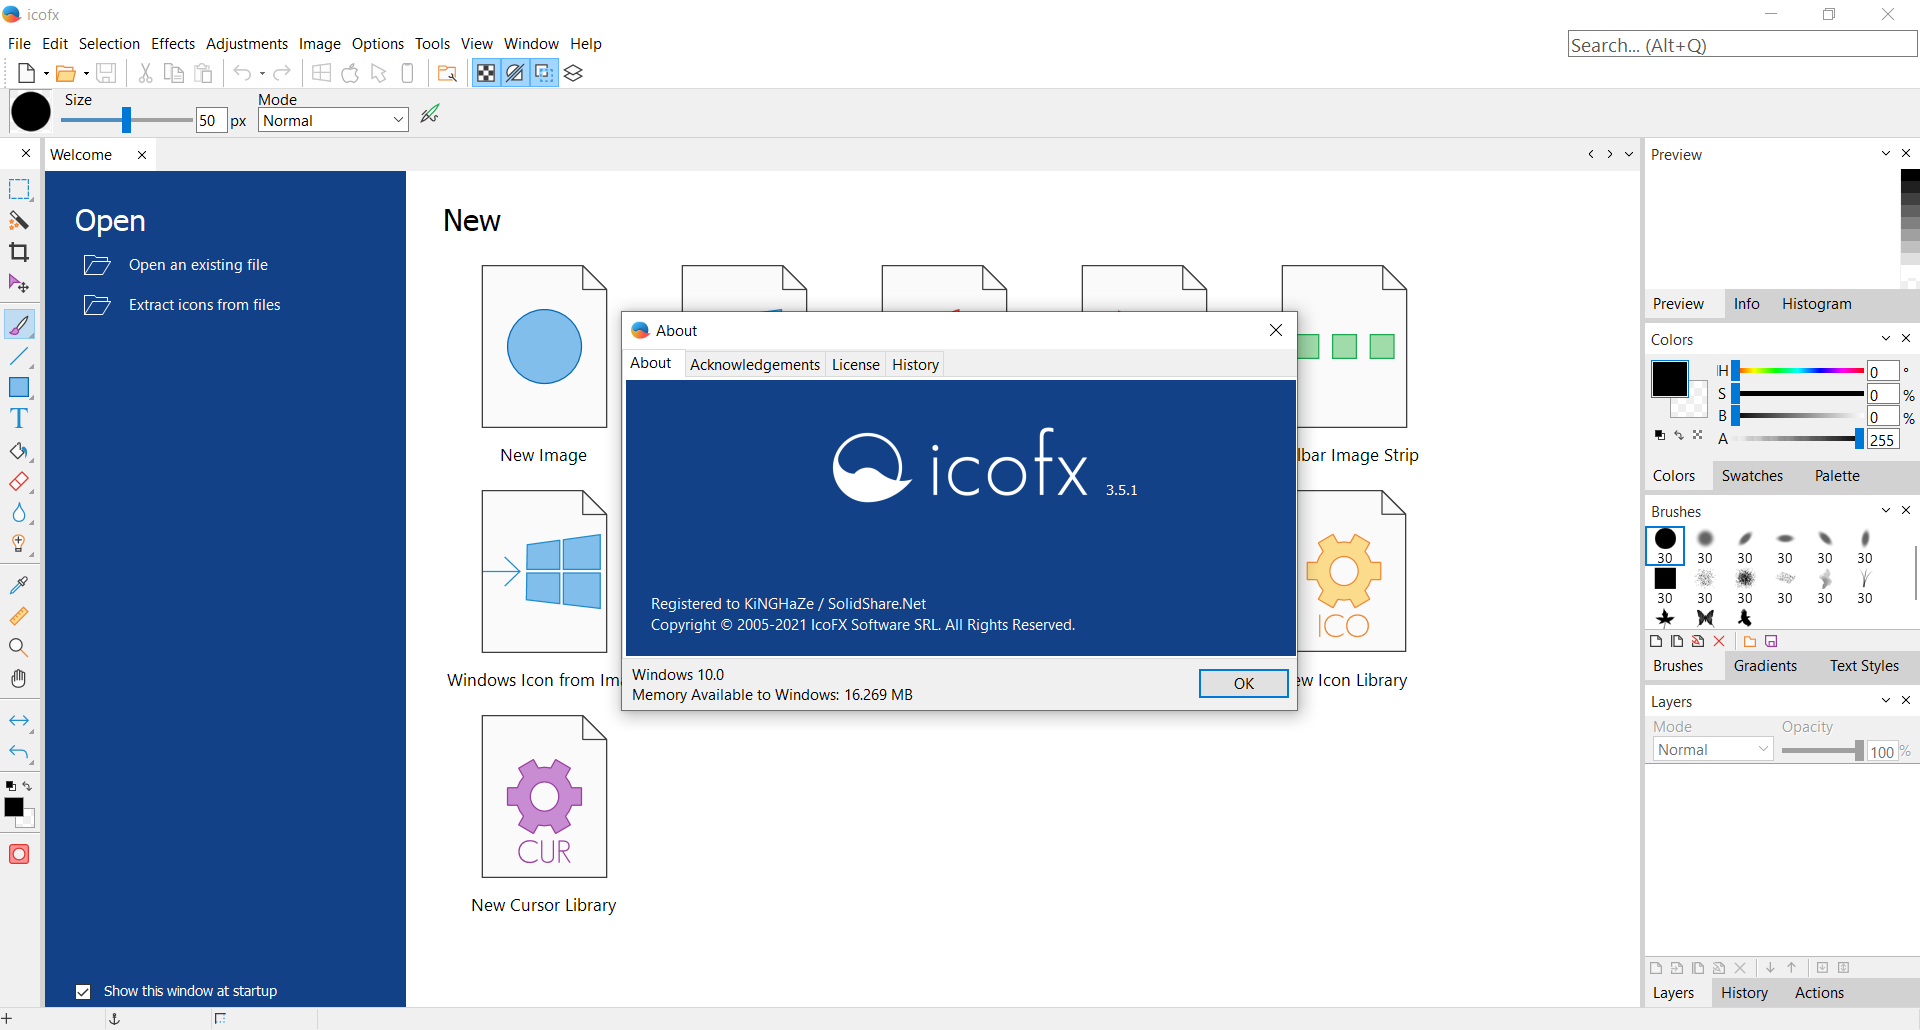Screen dimensions: 1920x1030
Task: Click the Paste toolbar icon
Action: [x=204, y=73]
